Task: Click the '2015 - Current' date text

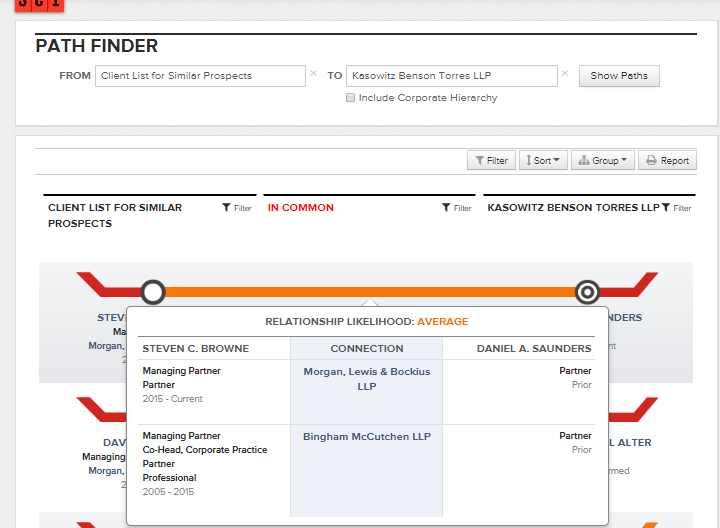Action: tap(172, 399)
